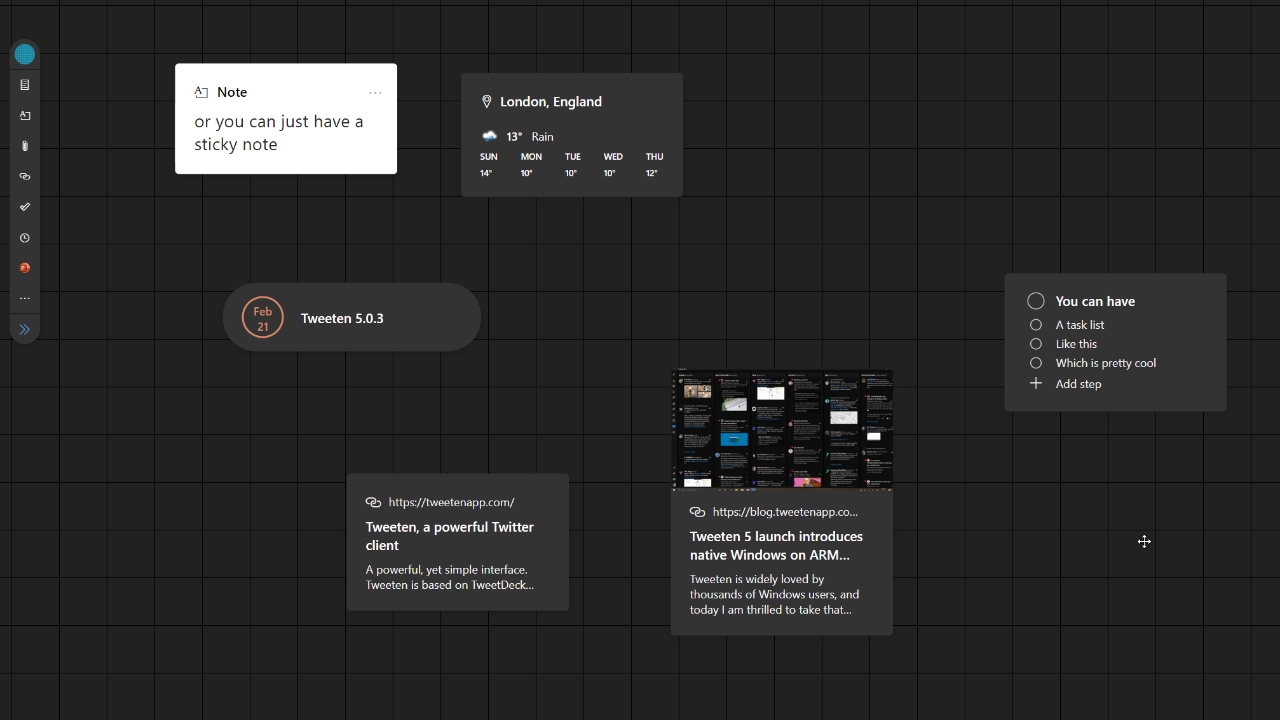Open the Note card's three-dot menu
Screen dimensions: 1280x720
pos(375,93)
